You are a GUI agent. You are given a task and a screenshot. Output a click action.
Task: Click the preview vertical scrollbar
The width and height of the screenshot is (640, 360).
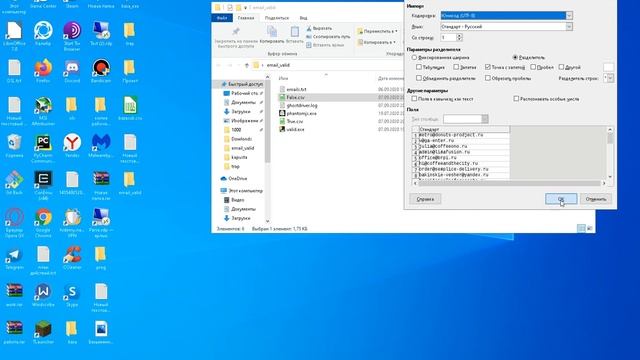610,153
